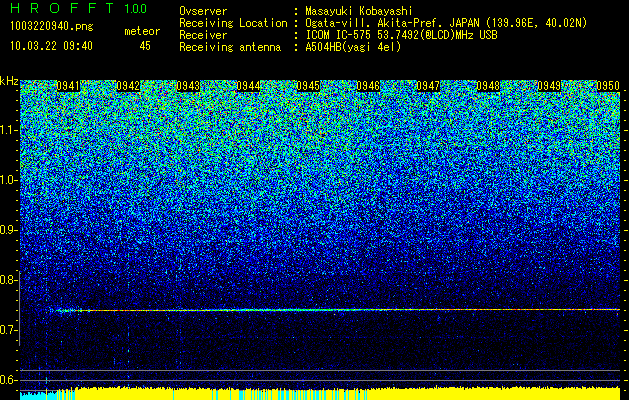This screenshot has width=629, height=400.
Task: Click time marker 0950
Action: click(x=608, y=86)
